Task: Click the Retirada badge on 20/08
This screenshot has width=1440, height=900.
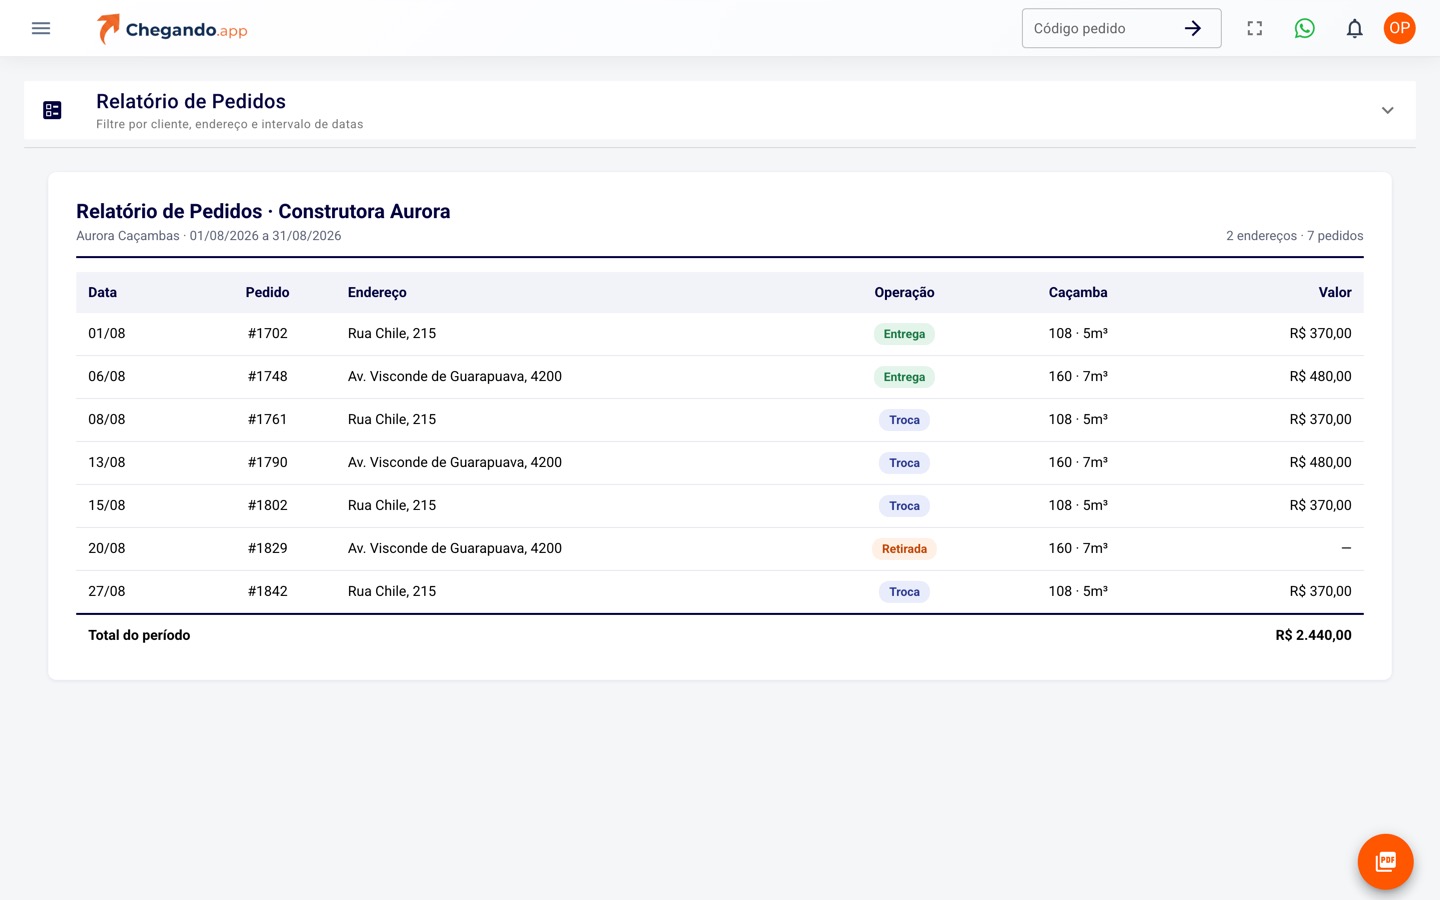Action: click(904, 549)
